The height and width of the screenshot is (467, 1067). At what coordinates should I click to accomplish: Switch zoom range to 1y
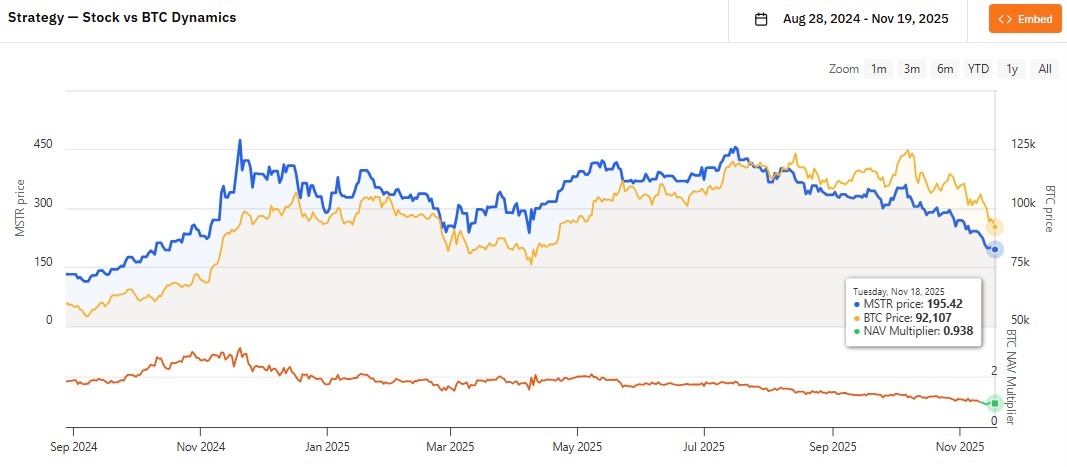point(1012,69)
